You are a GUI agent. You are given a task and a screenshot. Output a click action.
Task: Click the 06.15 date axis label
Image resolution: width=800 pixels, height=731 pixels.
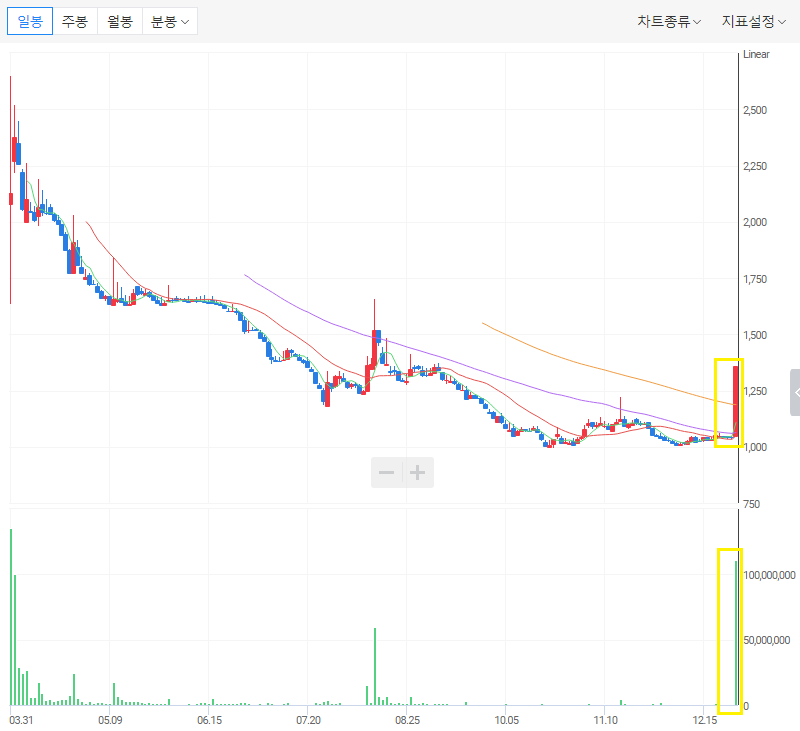[x=210, y=720]
